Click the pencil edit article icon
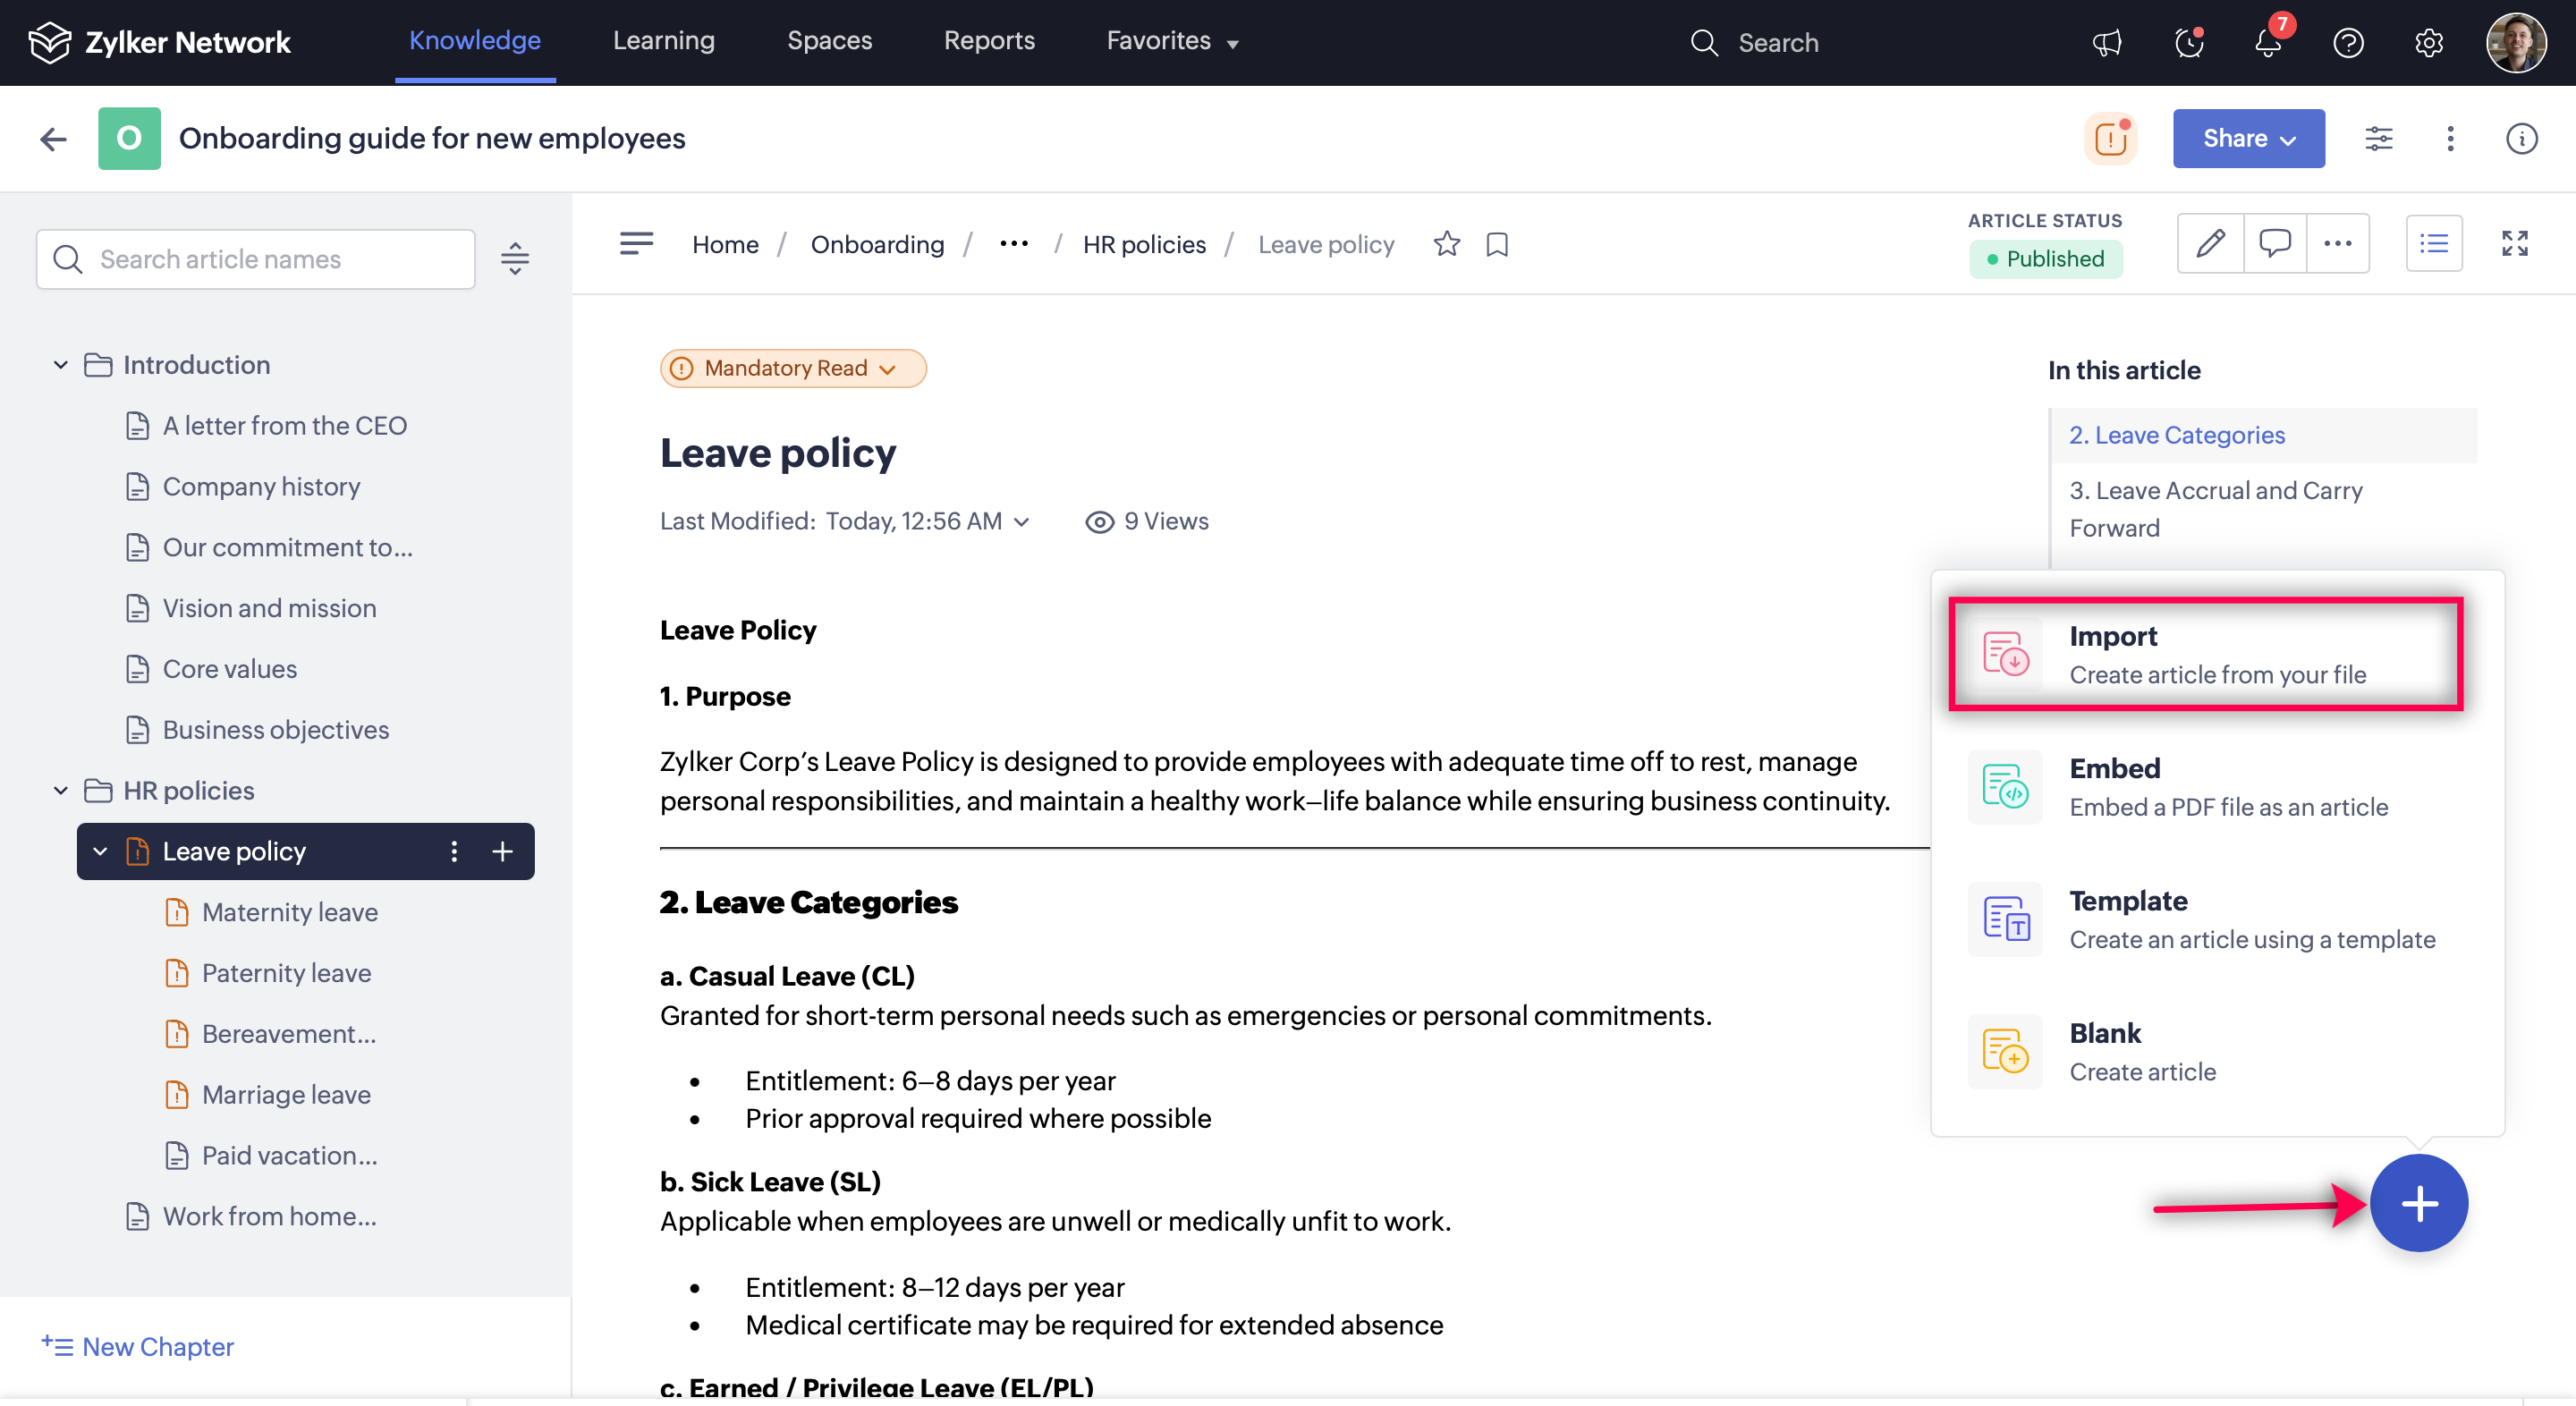Screen dimensions: 2576x1406 click(x=2210, y=243)
